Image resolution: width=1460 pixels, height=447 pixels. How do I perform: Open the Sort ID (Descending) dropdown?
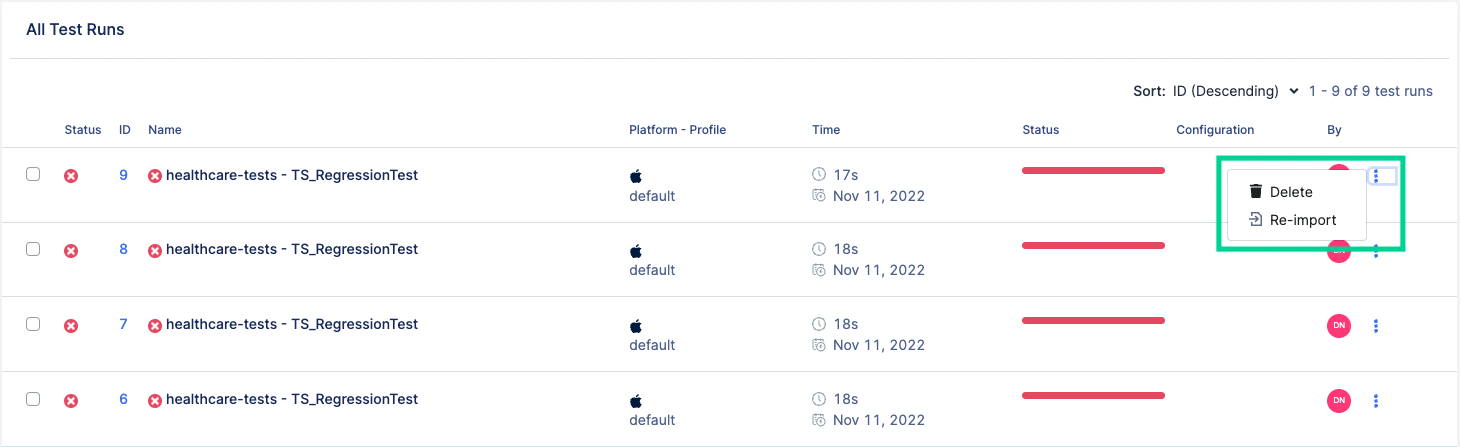(x=1236, y=91)
